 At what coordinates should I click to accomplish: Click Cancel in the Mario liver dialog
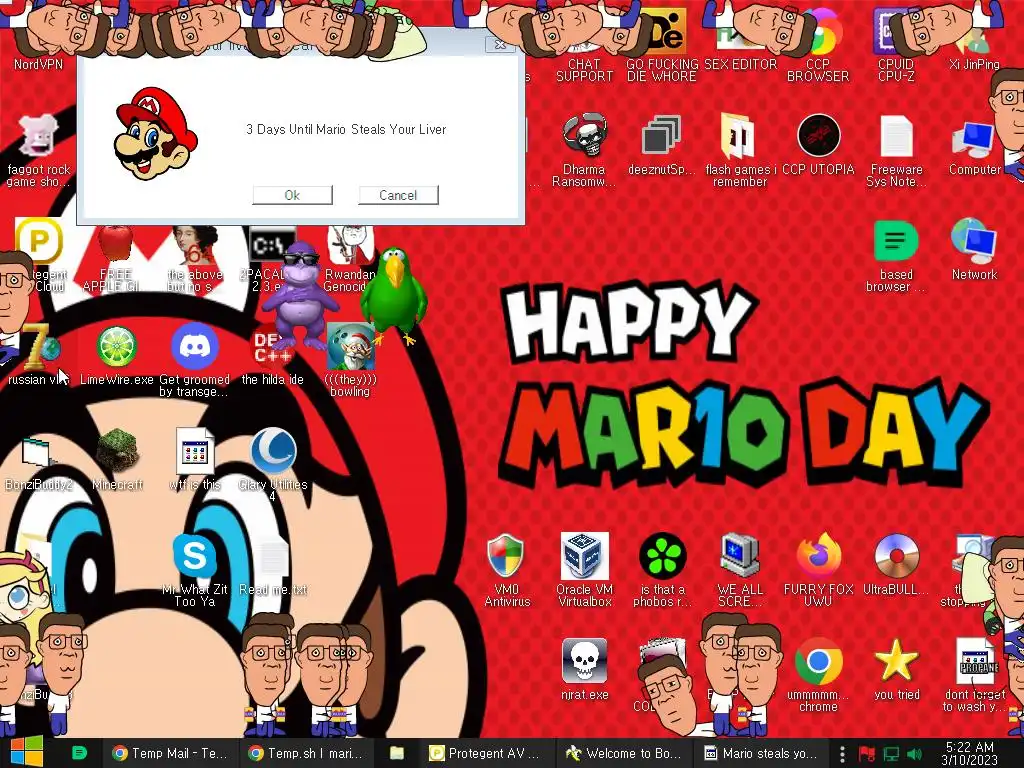398,195
